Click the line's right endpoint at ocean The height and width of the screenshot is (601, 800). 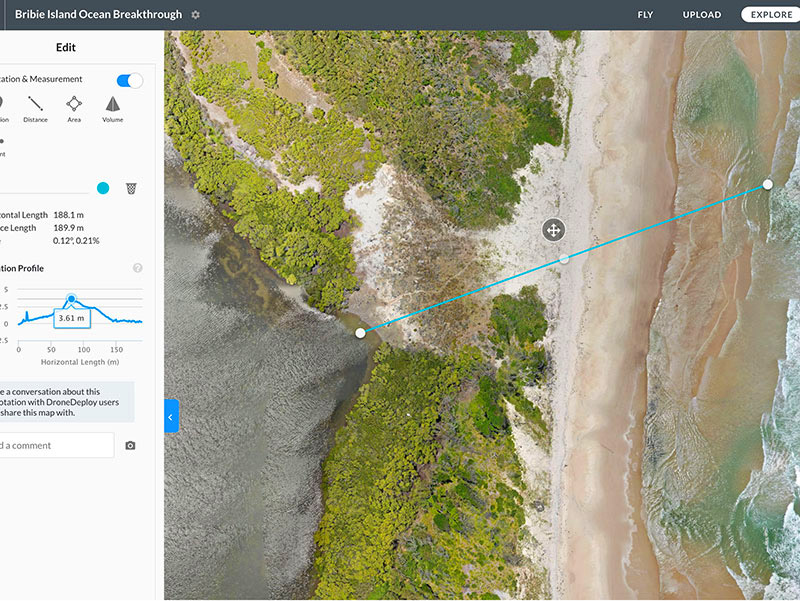767,184
